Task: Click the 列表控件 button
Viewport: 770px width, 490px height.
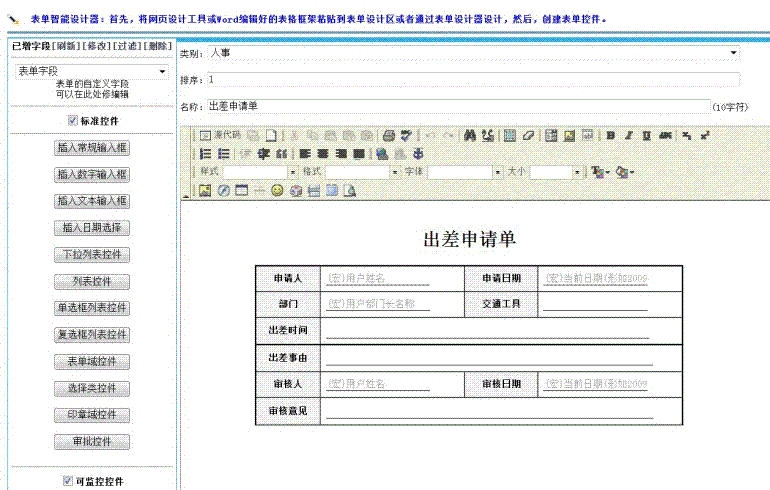Action: tap(92, 281)
